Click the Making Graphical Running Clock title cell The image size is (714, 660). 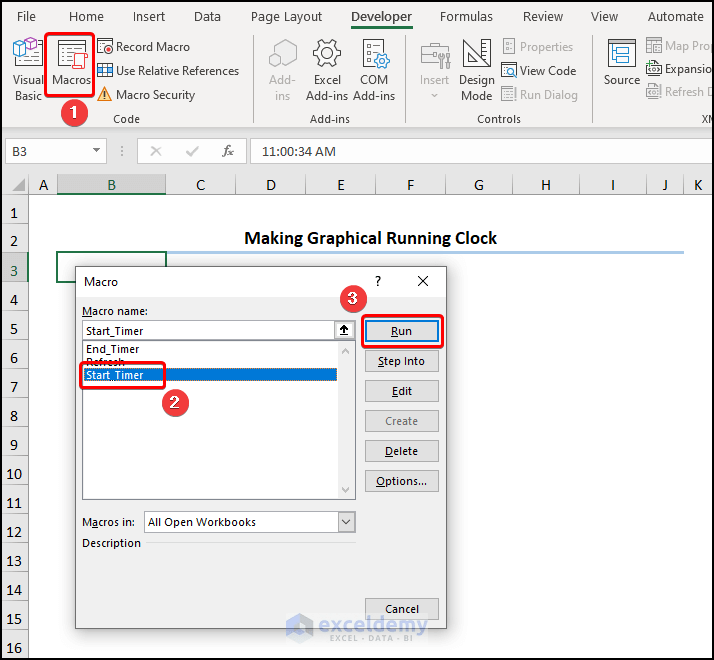[x=370, y=238]
